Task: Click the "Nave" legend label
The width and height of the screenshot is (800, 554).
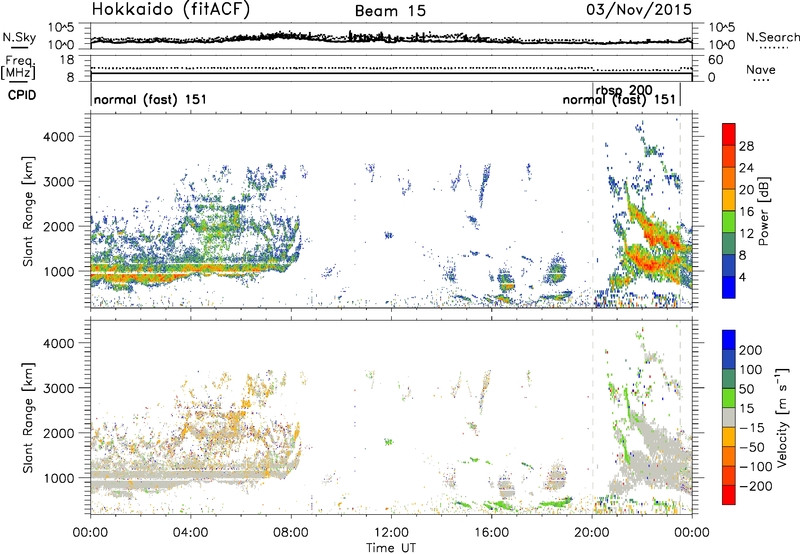Action: 760,69
